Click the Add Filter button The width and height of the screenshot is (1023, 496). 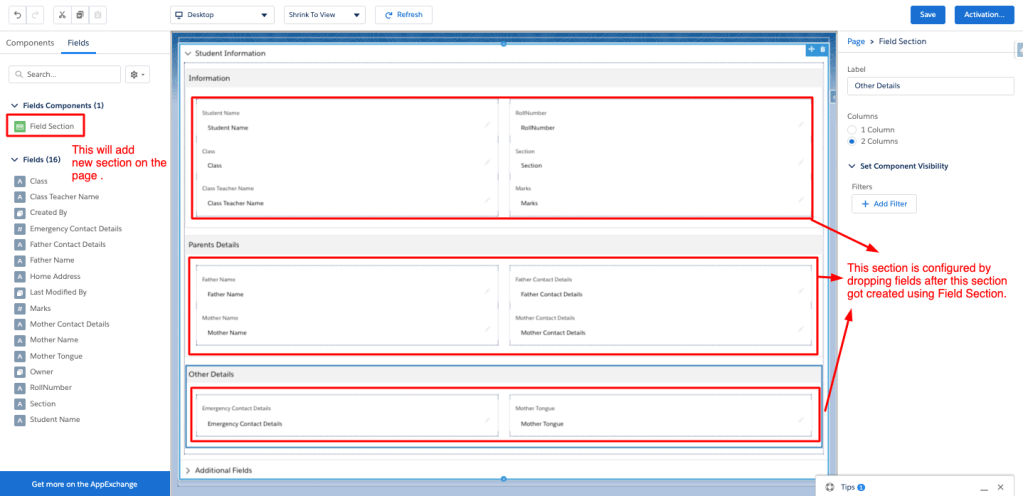[x=884, y=204]
